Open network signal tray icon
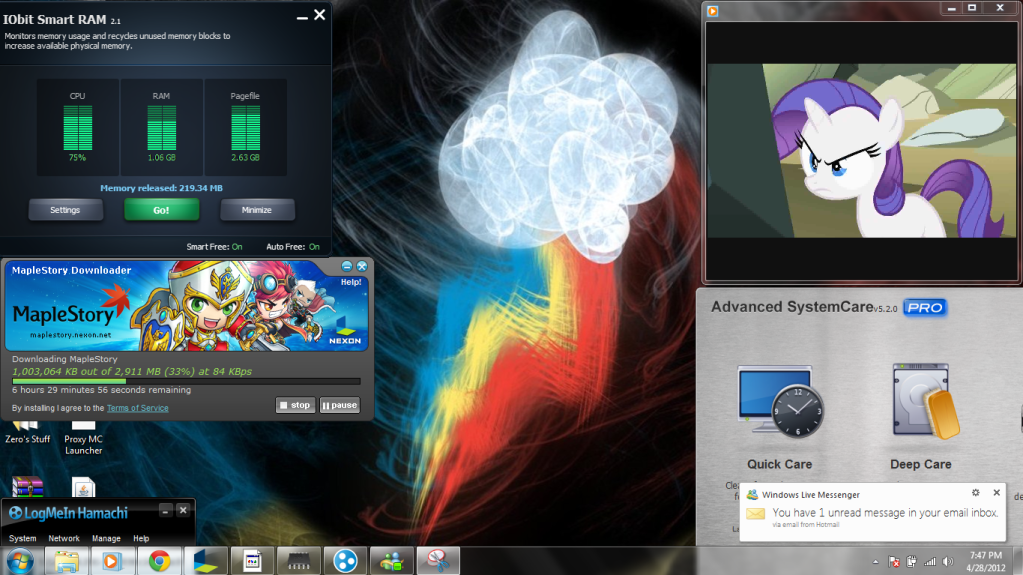Image resolution: width=1023 pixels, height=575 pixels. pyautogui.click(x=930, y=562)
